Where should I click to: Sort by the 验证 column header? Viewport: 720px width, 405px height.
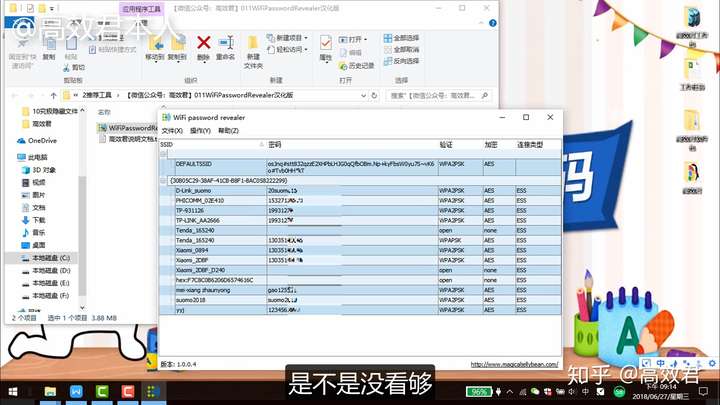[461, 145]
